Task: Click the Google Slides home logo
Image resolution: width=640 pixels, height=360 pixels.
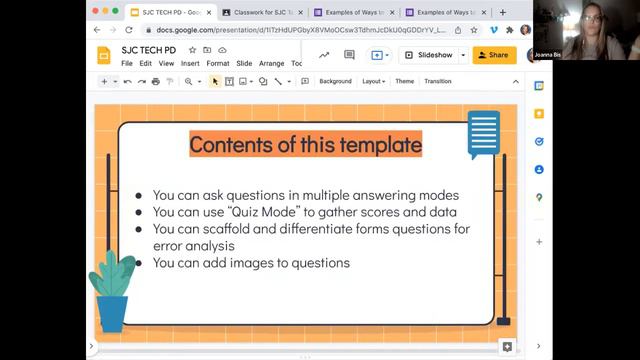Action: coord(104,56)
